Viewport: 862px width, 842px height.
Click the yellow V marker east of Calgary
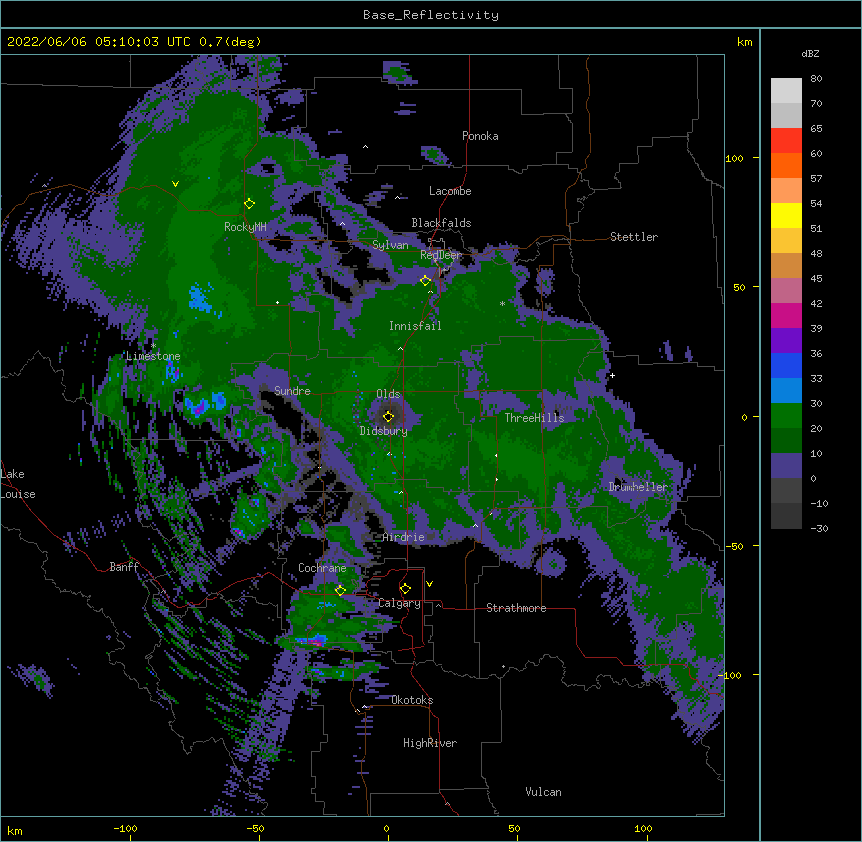pos(429,584)
